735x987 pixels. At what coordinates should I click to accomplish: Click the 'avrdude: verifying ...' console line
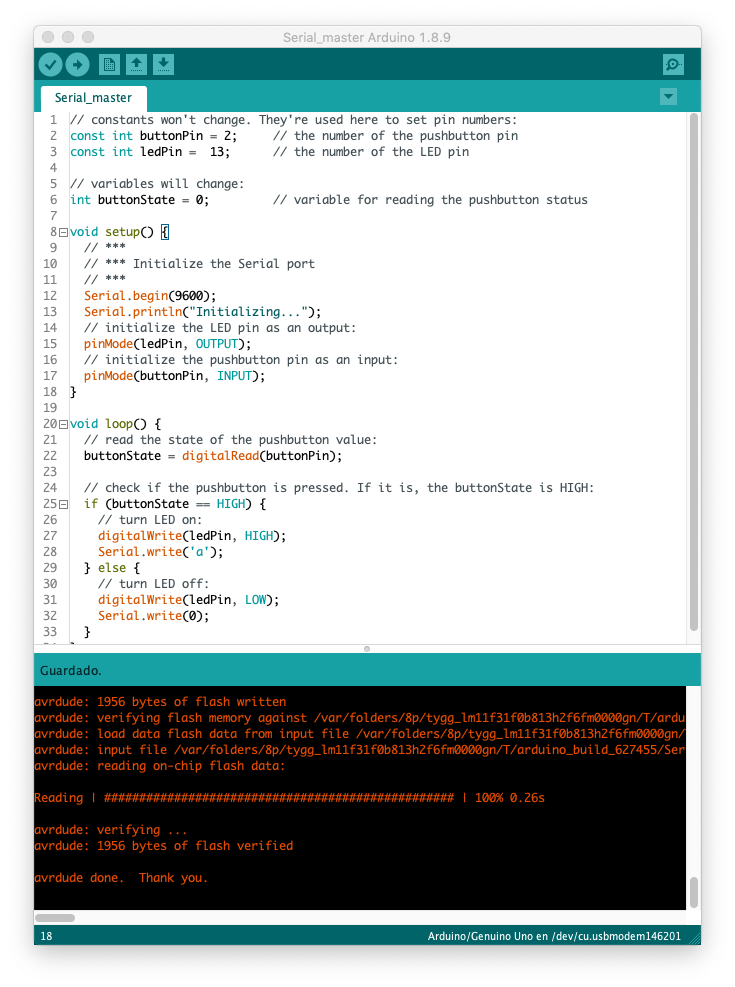pyautogui.click(x=111, y=830)
